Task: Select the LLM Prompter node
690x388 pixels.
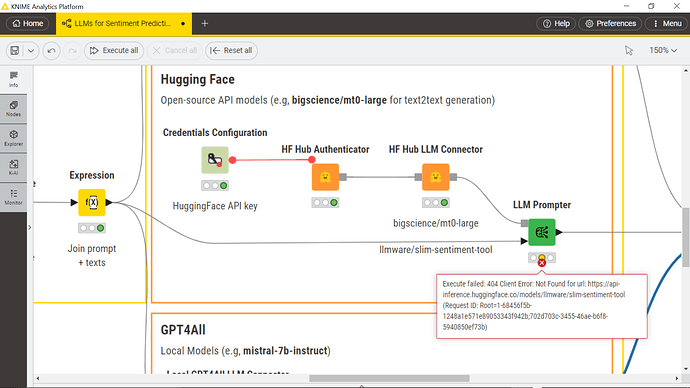Action: [542, 232]
